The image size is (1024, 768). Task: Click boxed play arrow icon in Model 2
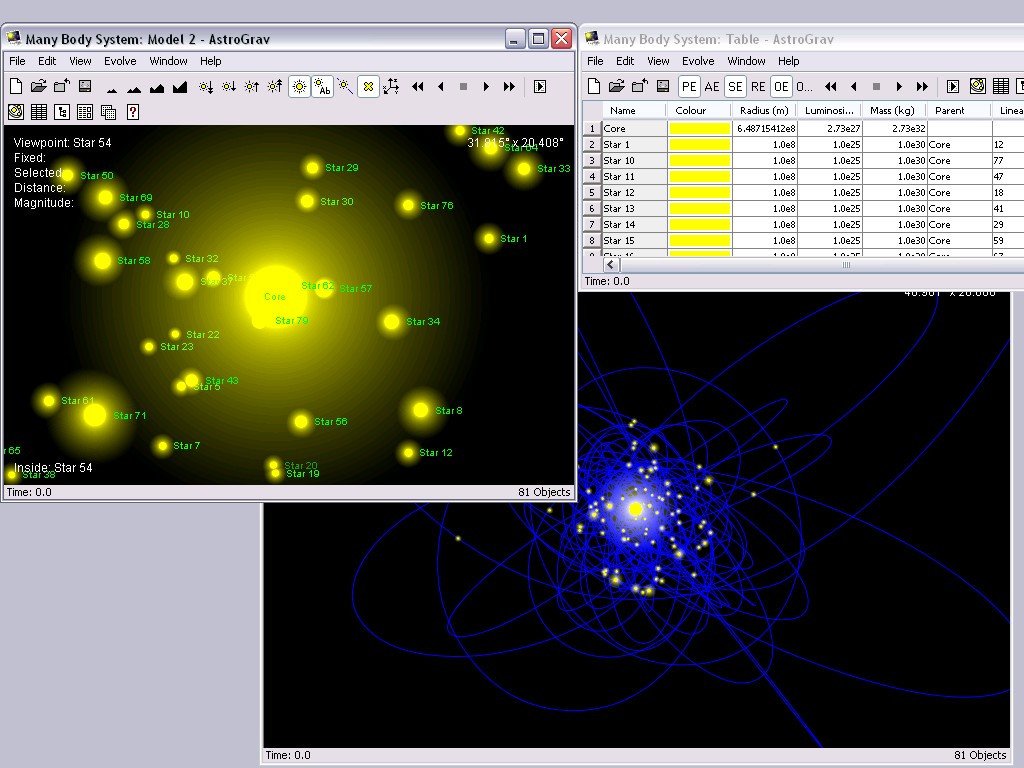[540, 86]
